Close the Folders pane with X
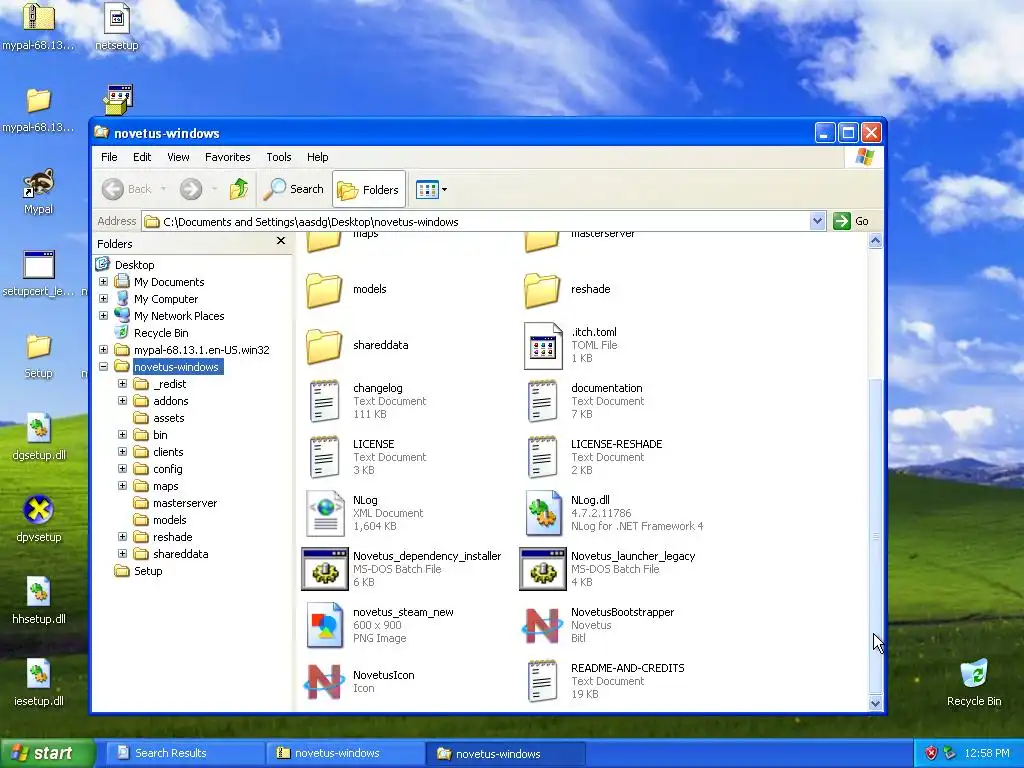 [281, 241]
